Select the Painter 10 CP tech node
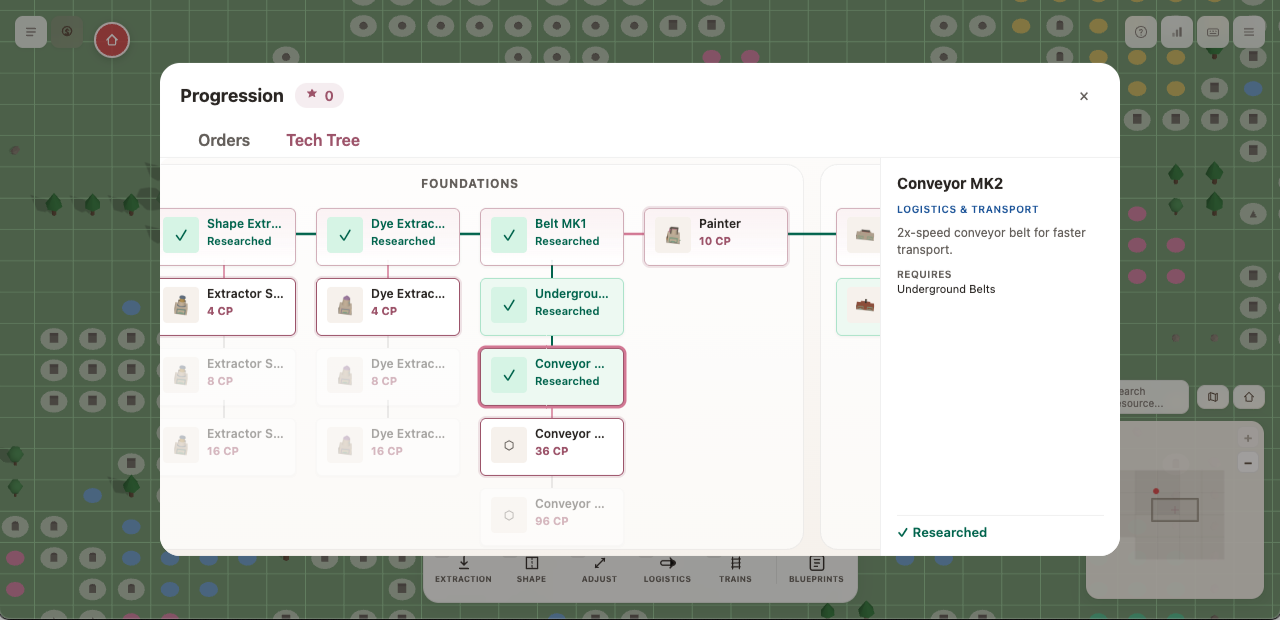The image size is (1280, 620). pyautogui.click(x=716, y=237)
